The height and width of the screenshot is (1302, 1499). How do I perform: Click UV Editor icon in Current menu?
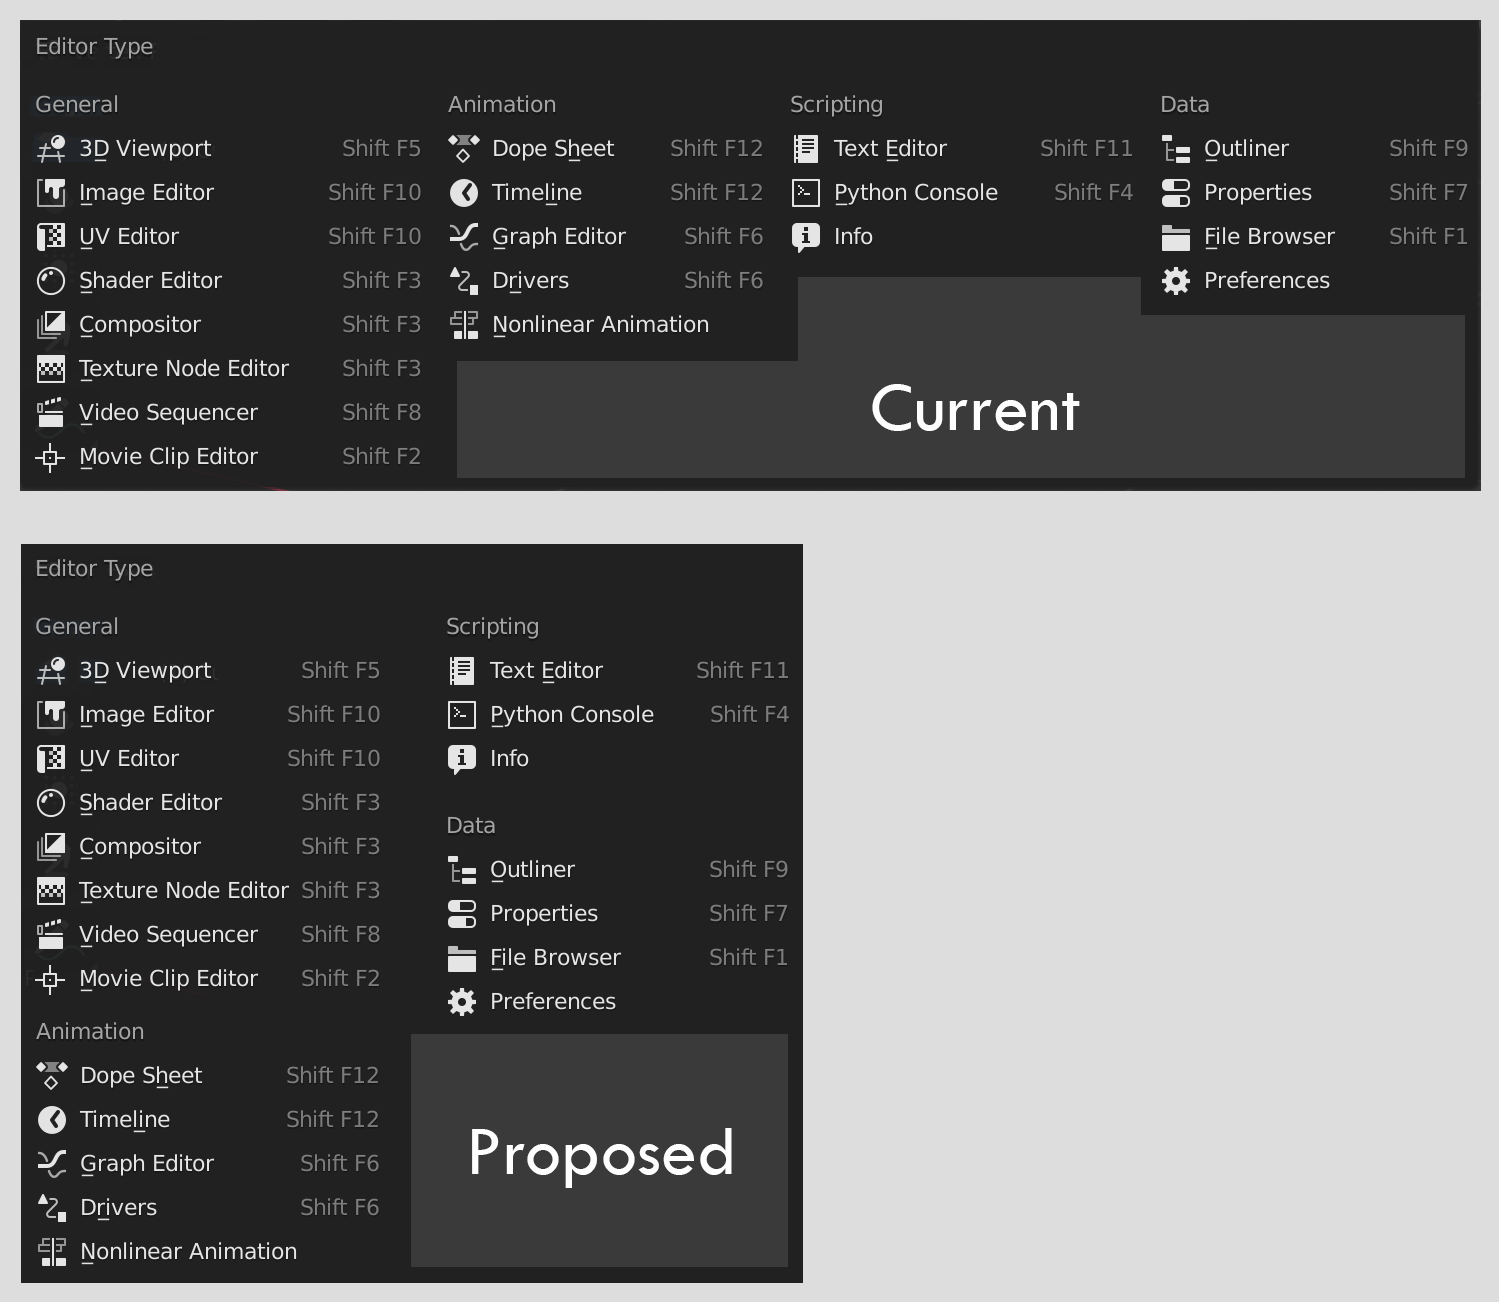pyautogui.click(x=51, y=237)
